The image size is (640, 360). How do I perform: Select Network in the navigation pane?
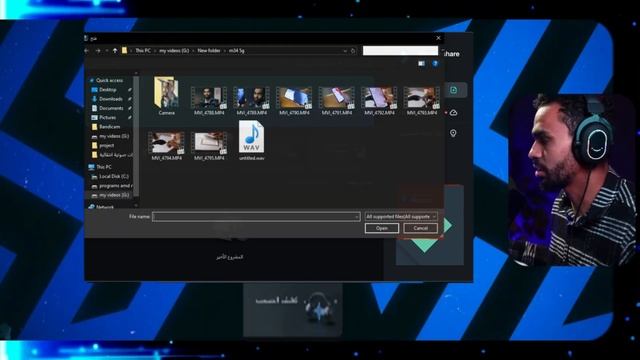pyautogui.click(x=105, y=207)
